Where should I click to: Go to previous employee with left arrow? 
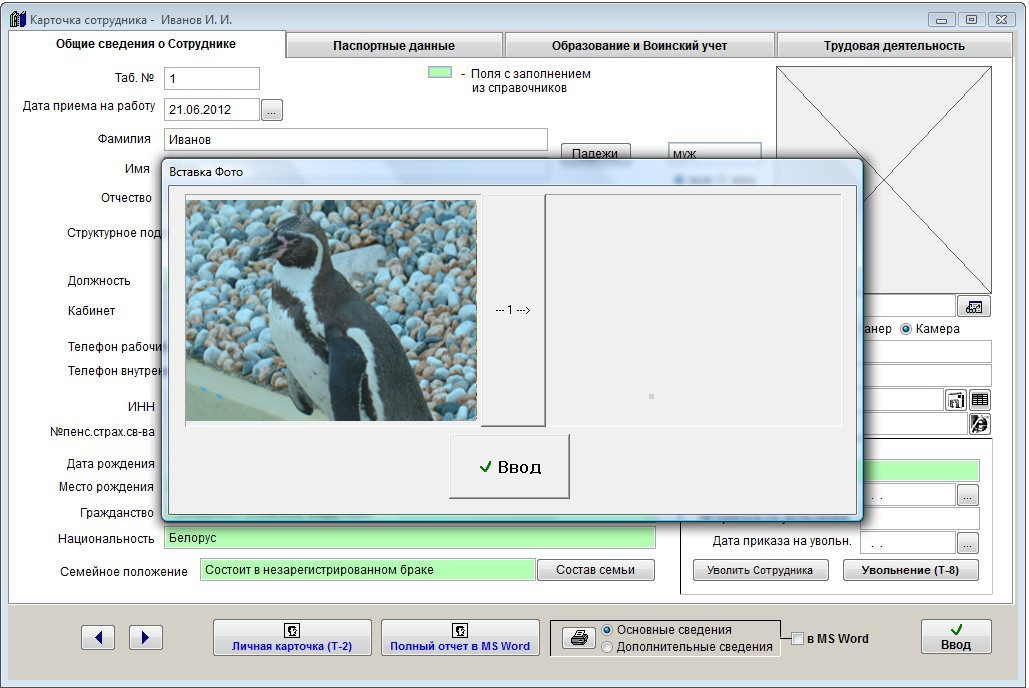(x=98, y=637)
